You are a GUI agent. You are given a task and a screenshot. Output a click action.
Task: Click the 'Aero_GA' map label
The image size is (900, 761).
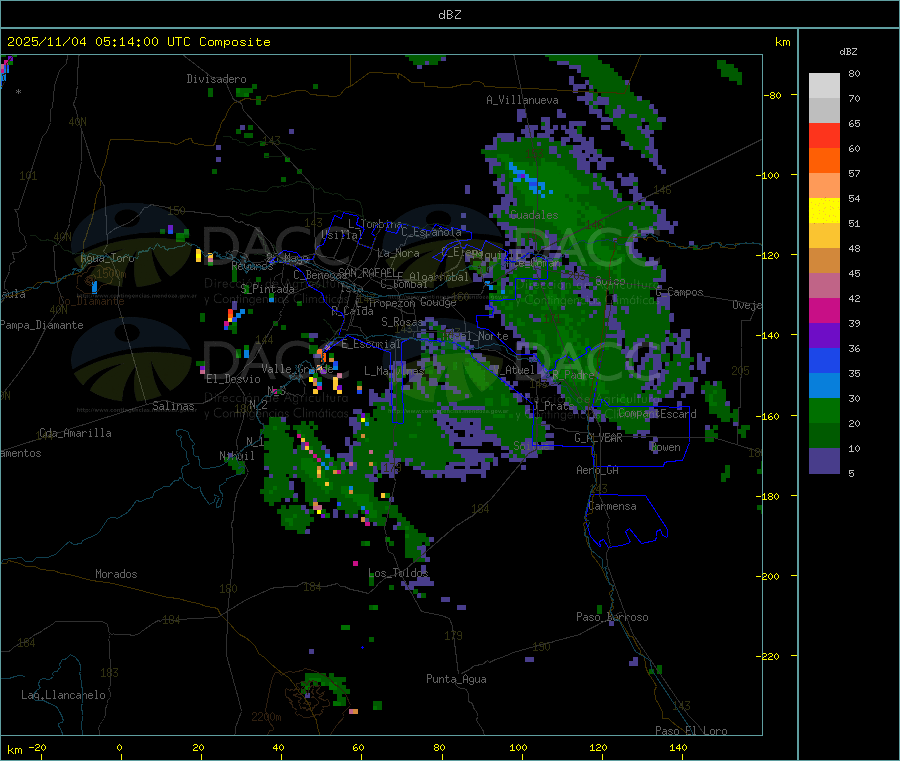coord(598,470)
